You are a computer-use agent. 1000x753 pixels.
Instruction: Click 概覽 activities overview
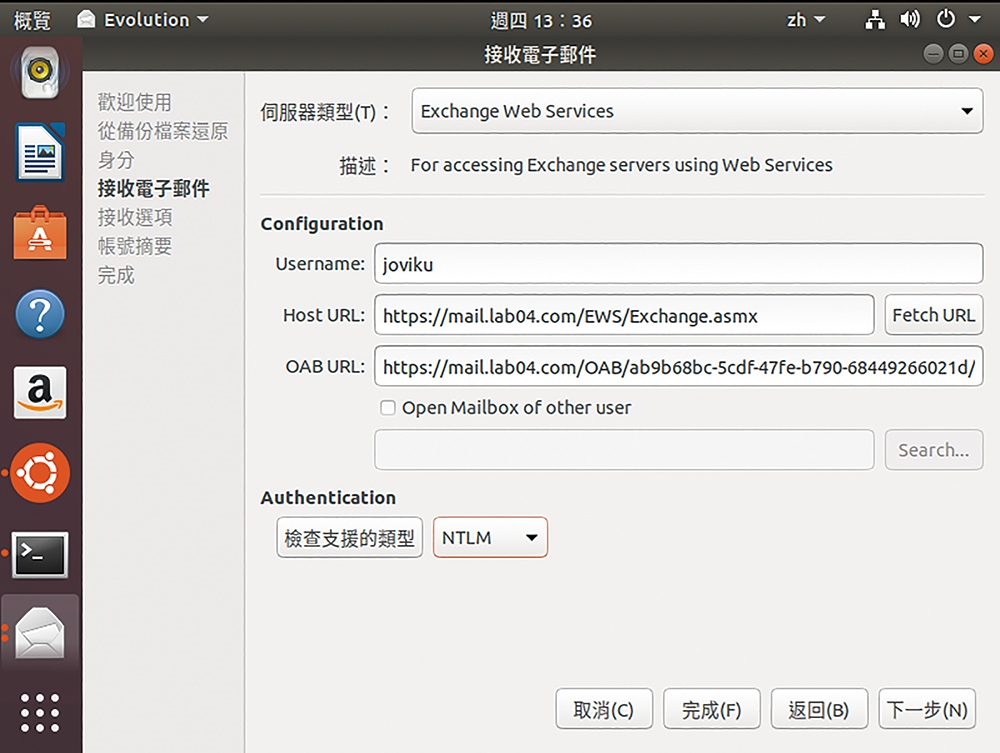click(32, 20)
